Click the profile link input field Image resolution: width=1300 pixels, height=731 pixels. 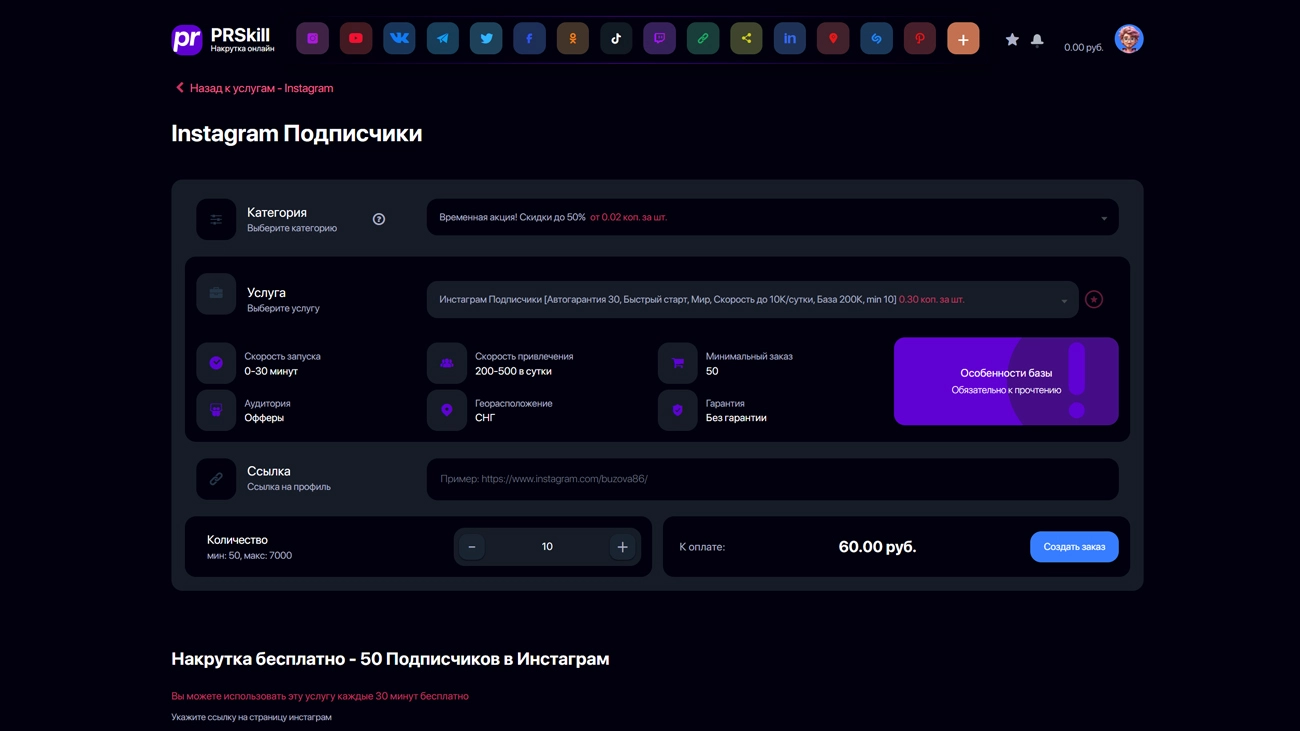pos(772,479)
